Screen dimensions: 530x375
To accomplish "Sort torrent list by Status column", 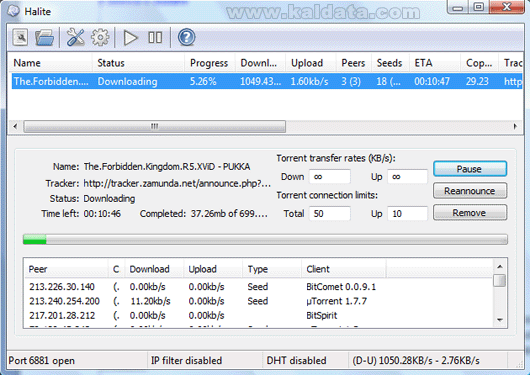I will pos(138,63).
